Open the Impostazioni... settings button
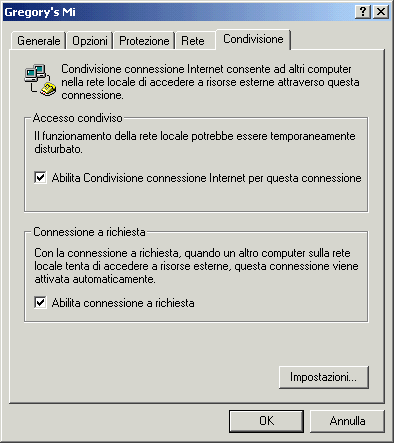The width and height of the screenshot is (394, 443). (x=323, y=377)
